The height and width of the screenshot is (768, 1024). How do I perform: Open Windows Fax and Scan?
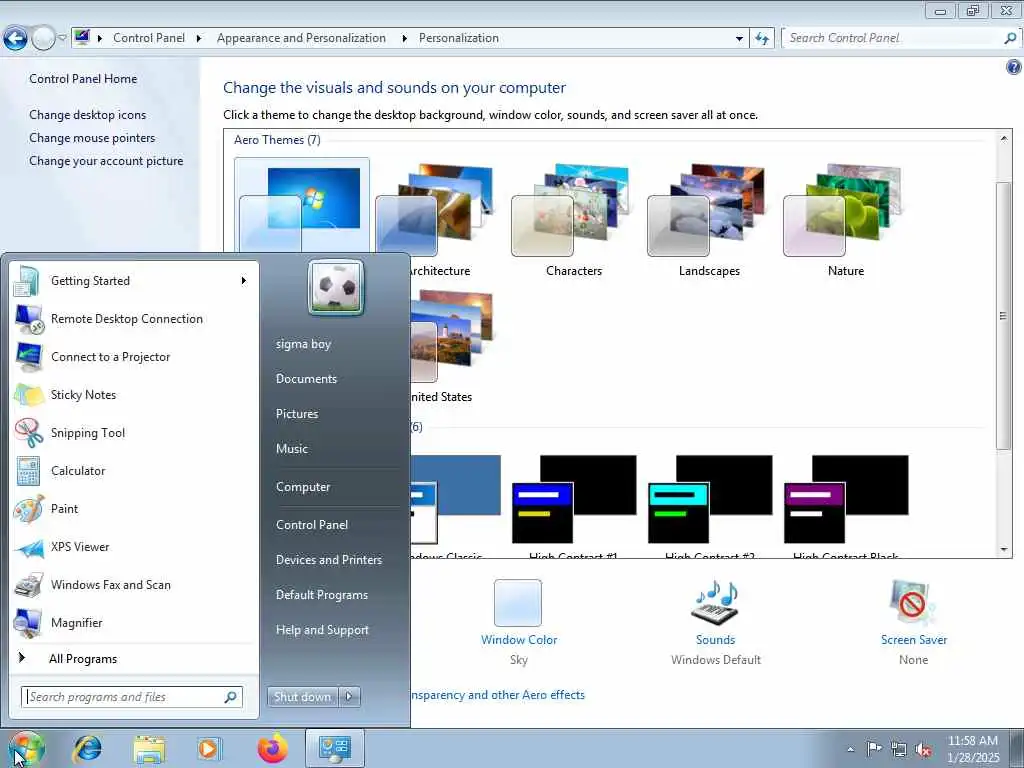coord(134,584)
